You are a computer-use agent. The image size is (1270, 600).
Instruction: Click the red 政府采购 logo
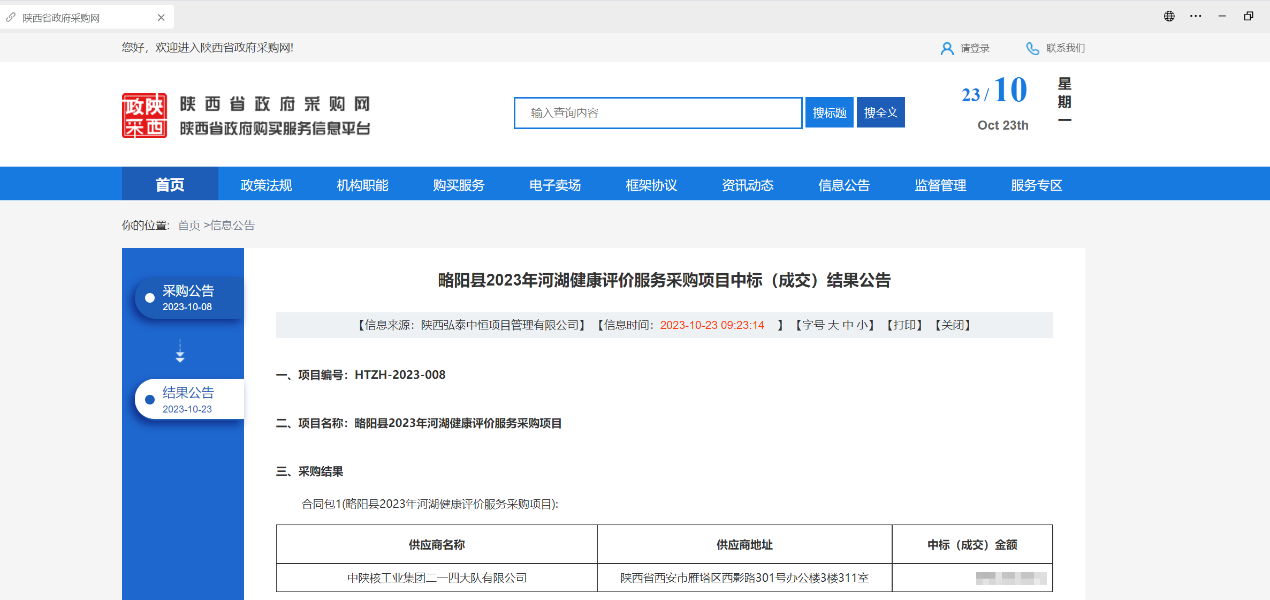tap(144, 115)
